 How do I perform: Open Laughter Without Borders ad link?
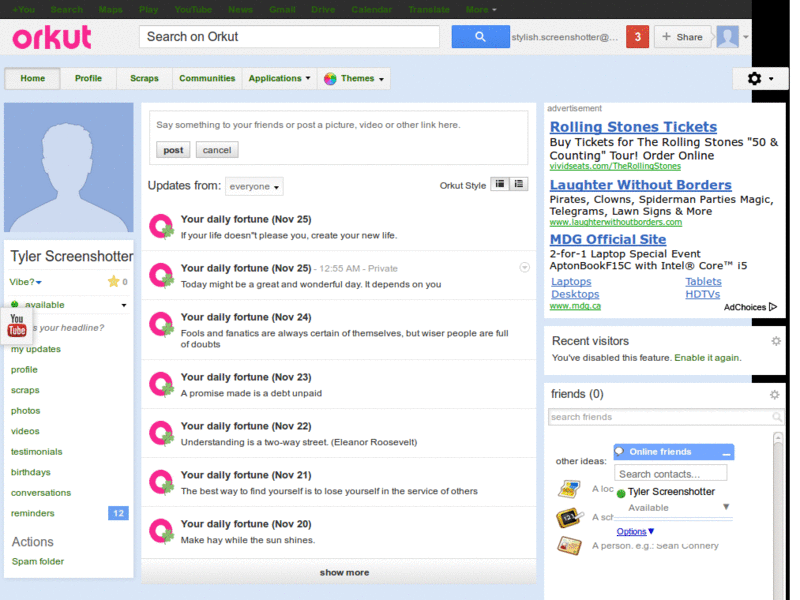[x=640, y=185]
